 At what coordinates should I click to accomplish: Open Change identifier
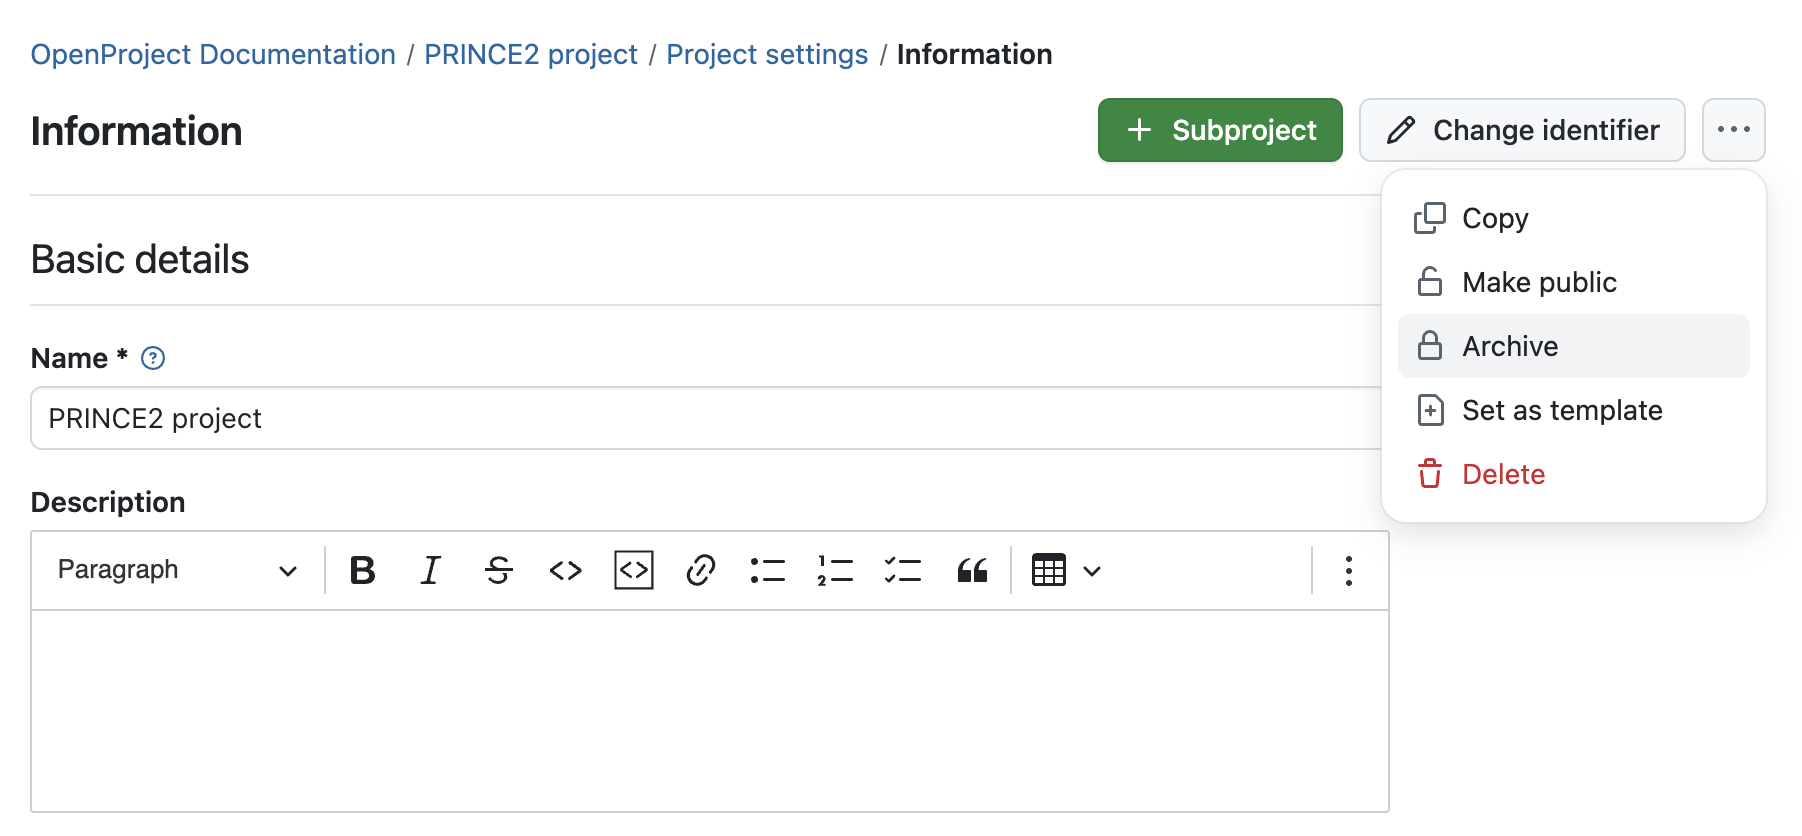pos(1520,130)
